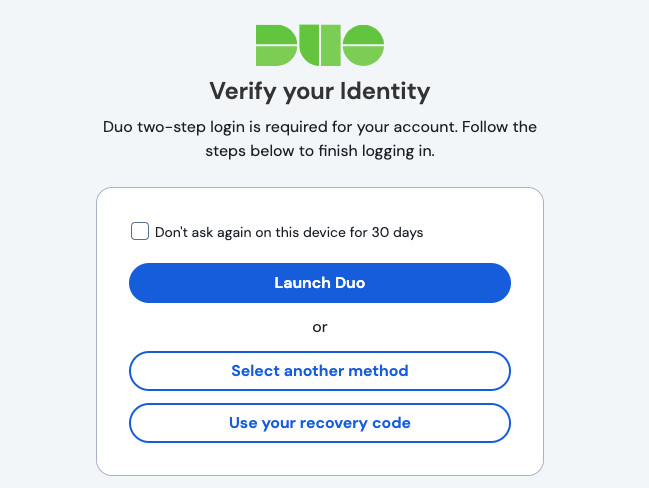Image resolution: width=649 pixels, height=488 pixels.
Task: Click the "or" separator text
Action: coord(320,327)
